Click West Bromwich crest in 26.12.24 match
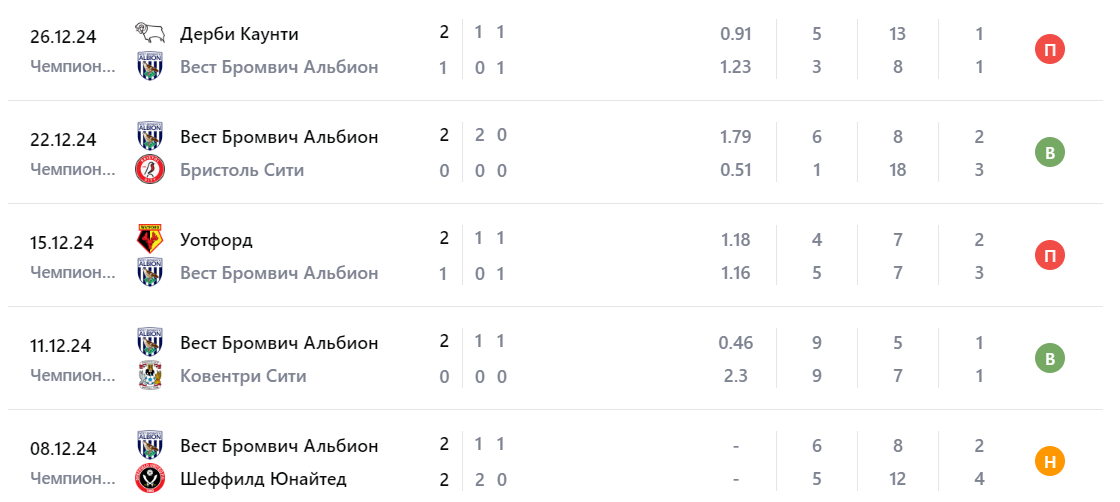The width and height of the screenshot is (1120, 502). 150,67
